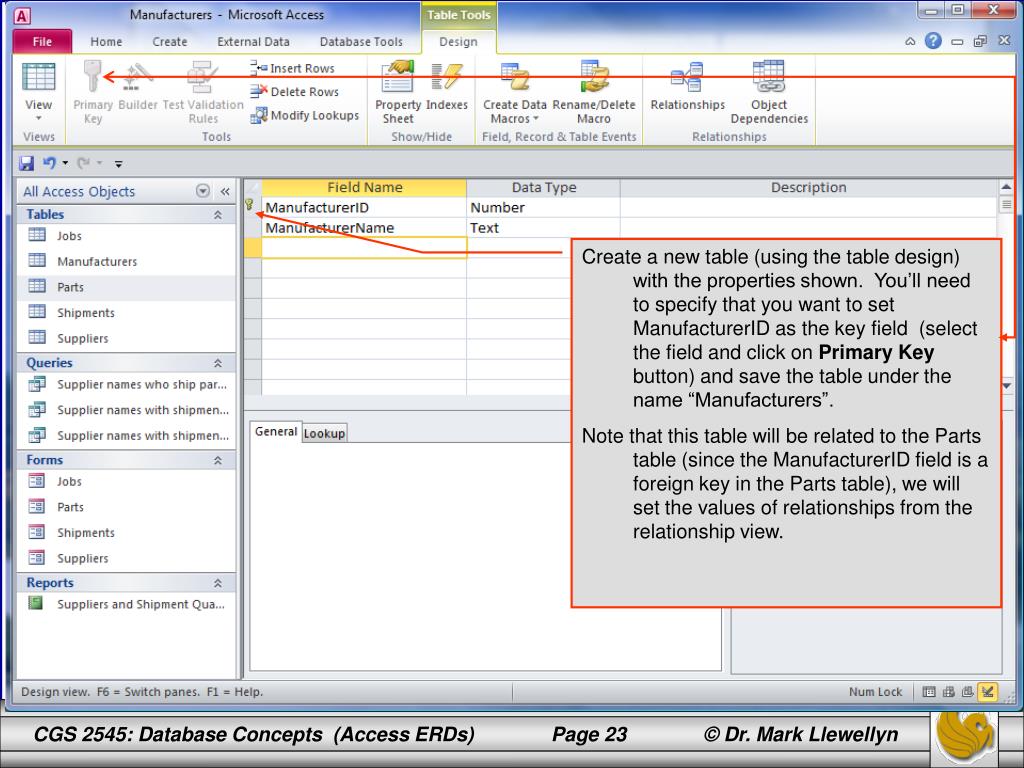Switch to the Lookup properties tab
This screenshot has height=768, width=1024.
[324, 433]
